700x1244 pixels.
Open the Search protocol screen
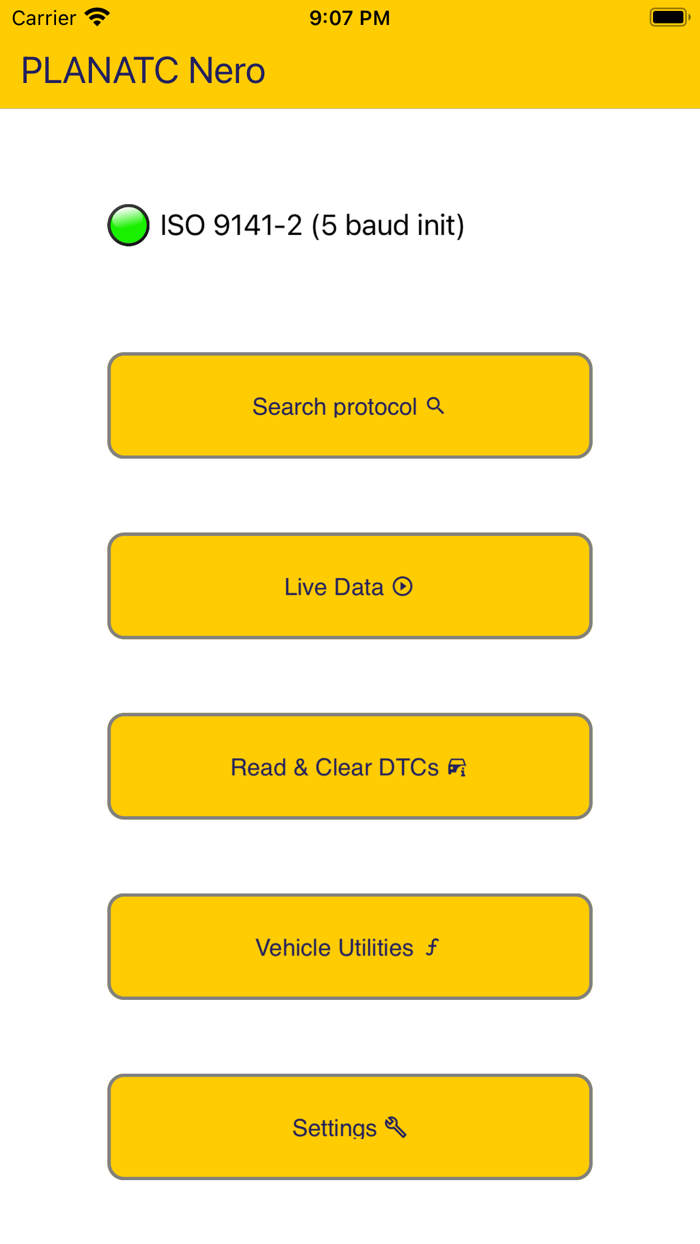click(350, 406)
